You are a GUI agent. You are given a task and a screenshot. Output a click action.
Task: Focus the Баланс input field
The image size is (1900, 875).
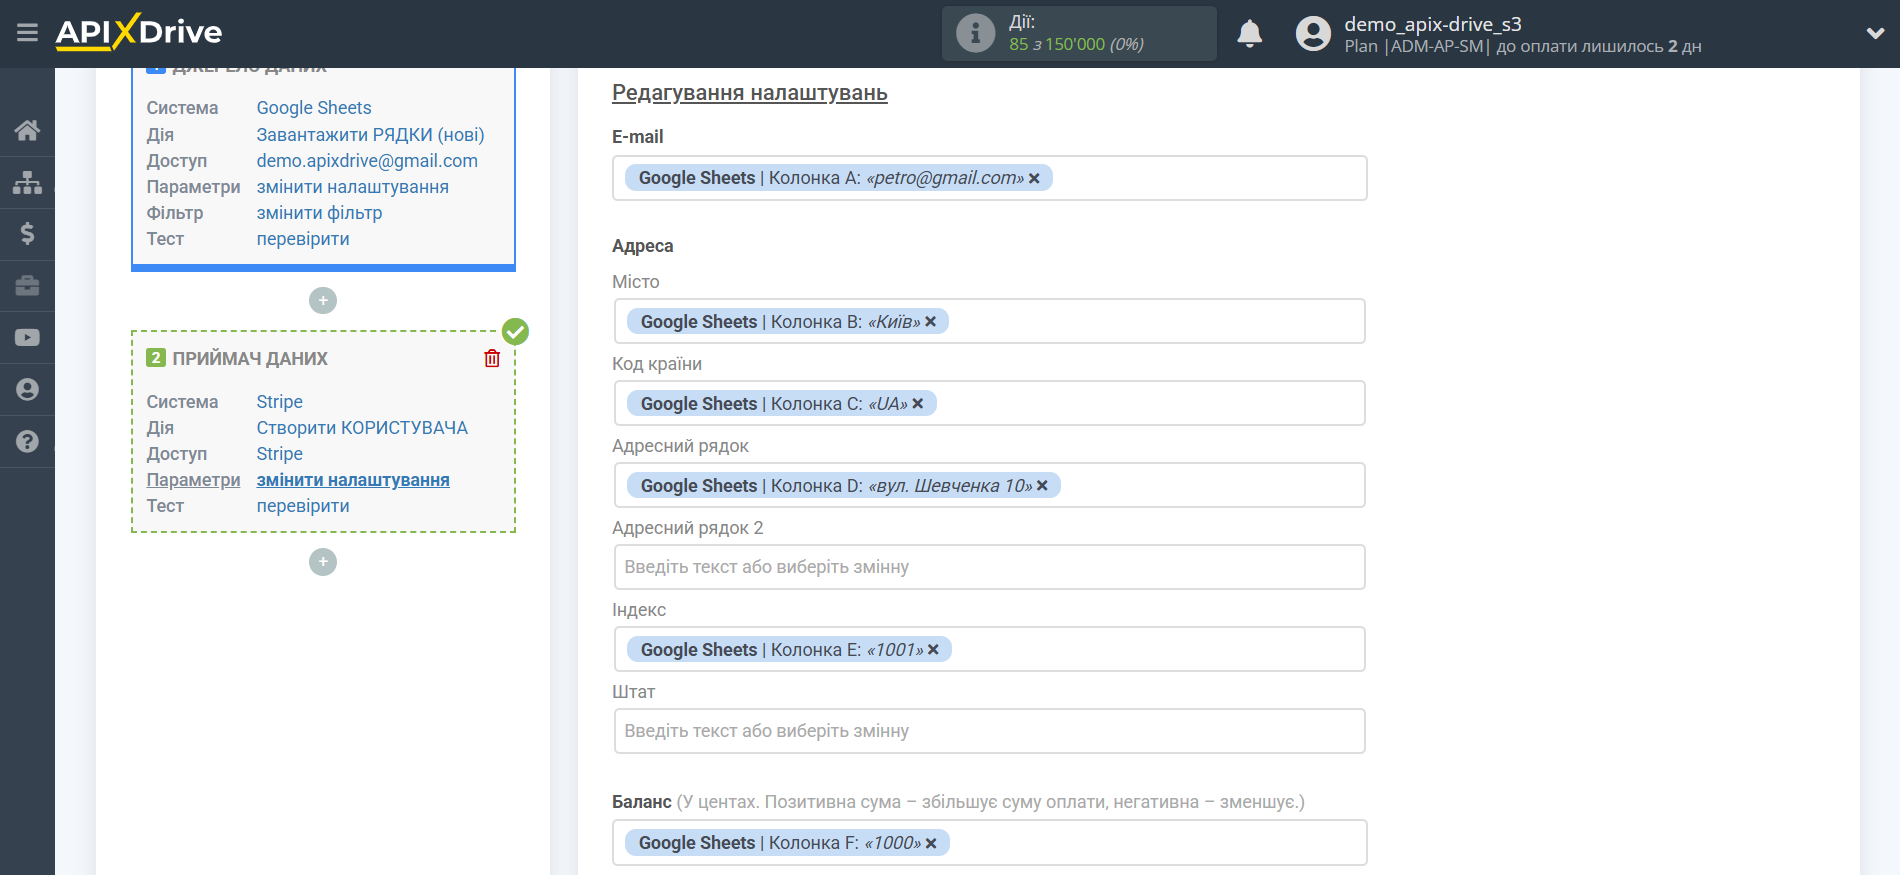coord(990,842)
